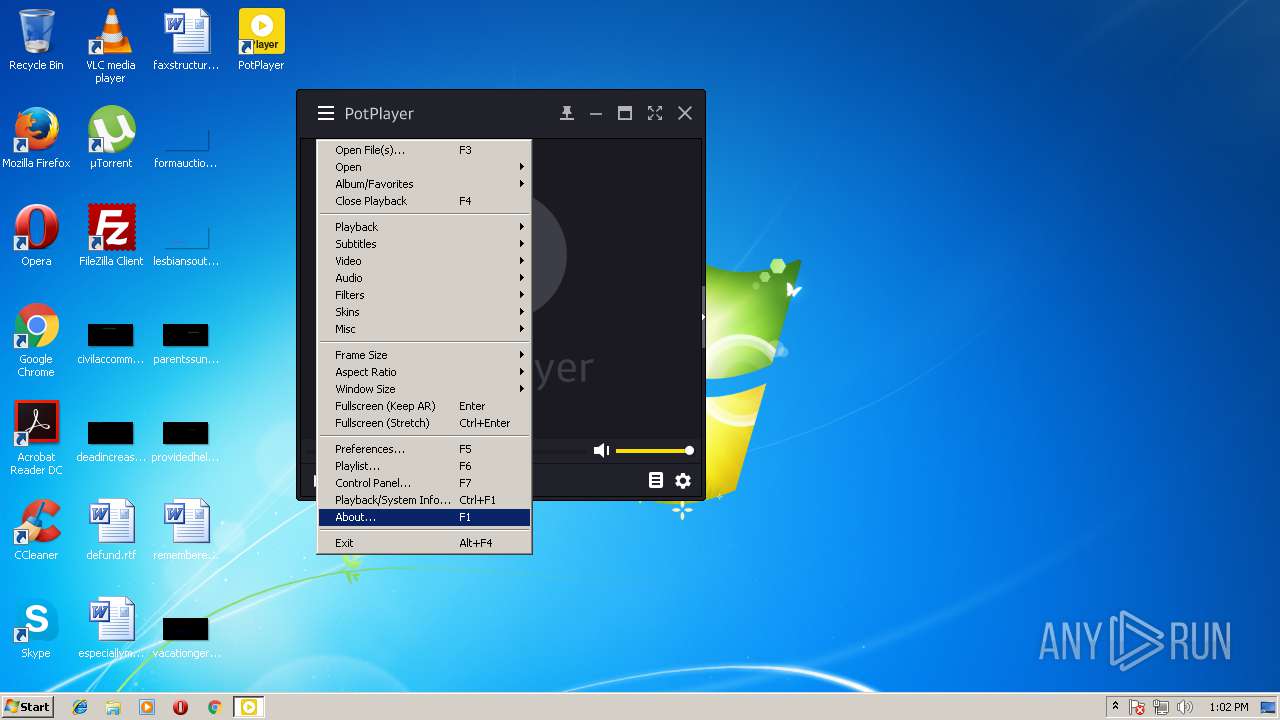The height and width of the screenshot is (720, 1280).
Task: Select the Acrobat Reader DC desktop icon
Action: coord(36,438)
